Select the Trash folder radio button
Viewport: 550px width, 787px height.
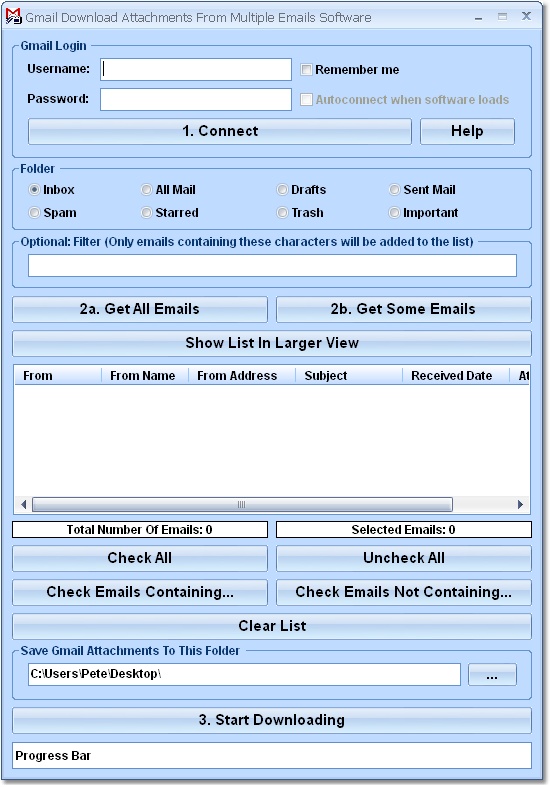coord(282,213)
